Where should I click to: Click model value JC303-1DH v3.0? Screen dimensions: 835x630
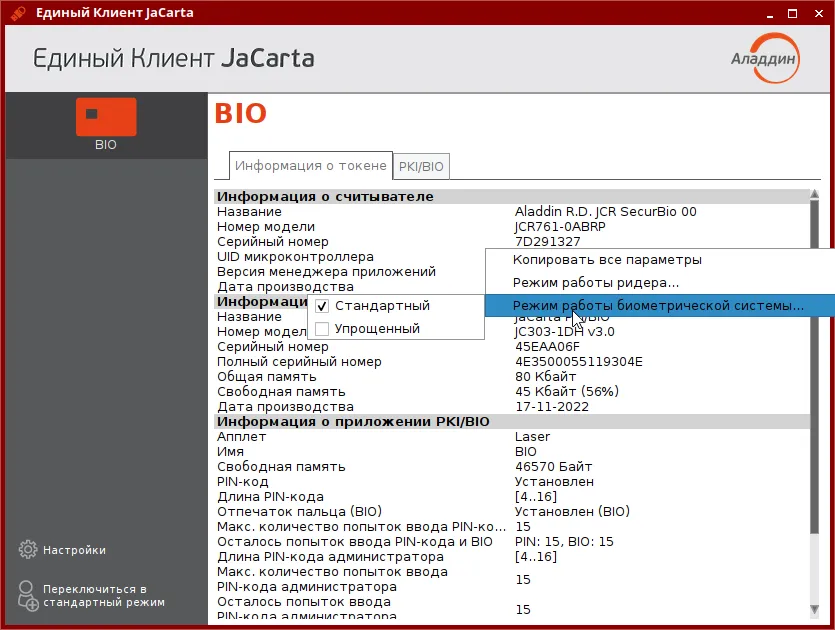tap(564, 332)
